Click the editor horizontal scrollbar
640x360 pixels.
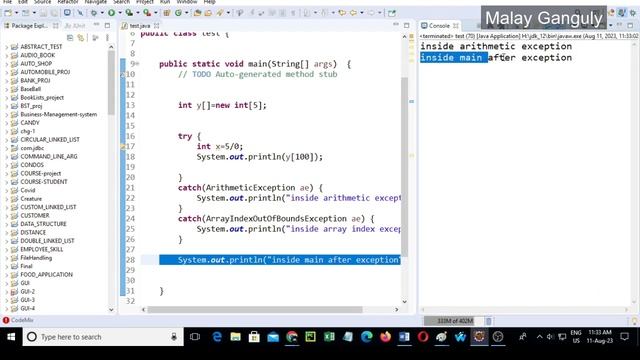[255, 310]
